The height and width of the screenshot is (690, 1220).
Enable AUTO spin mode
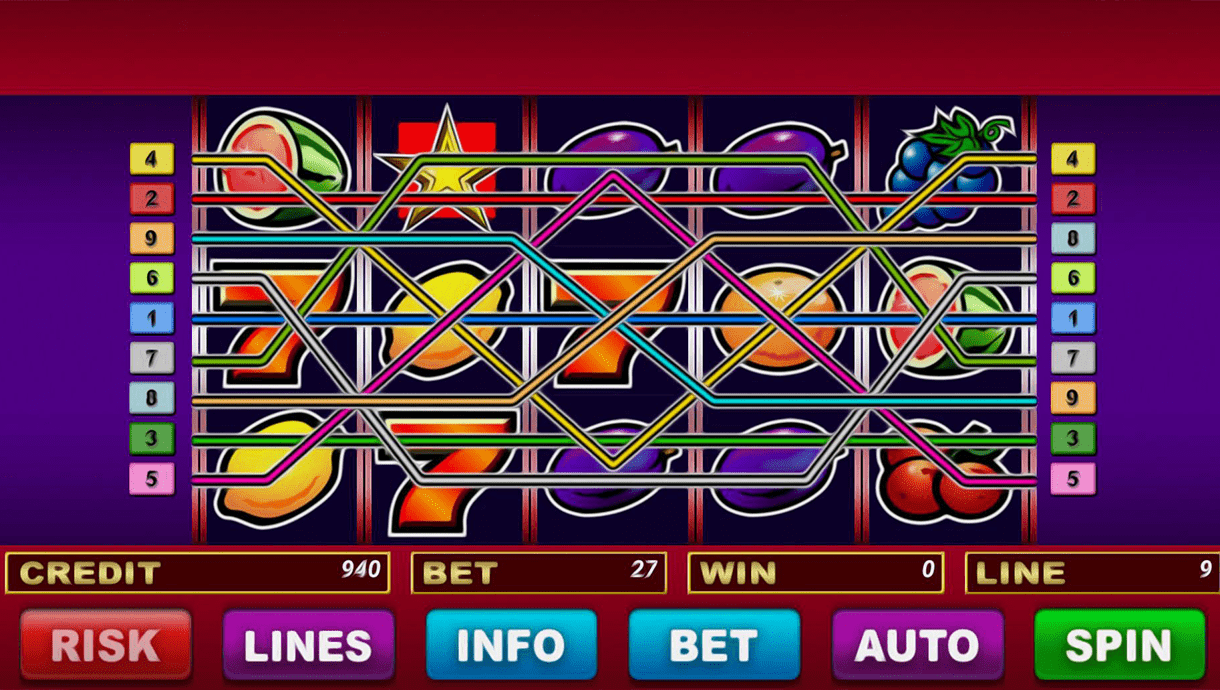pos(917,645)
